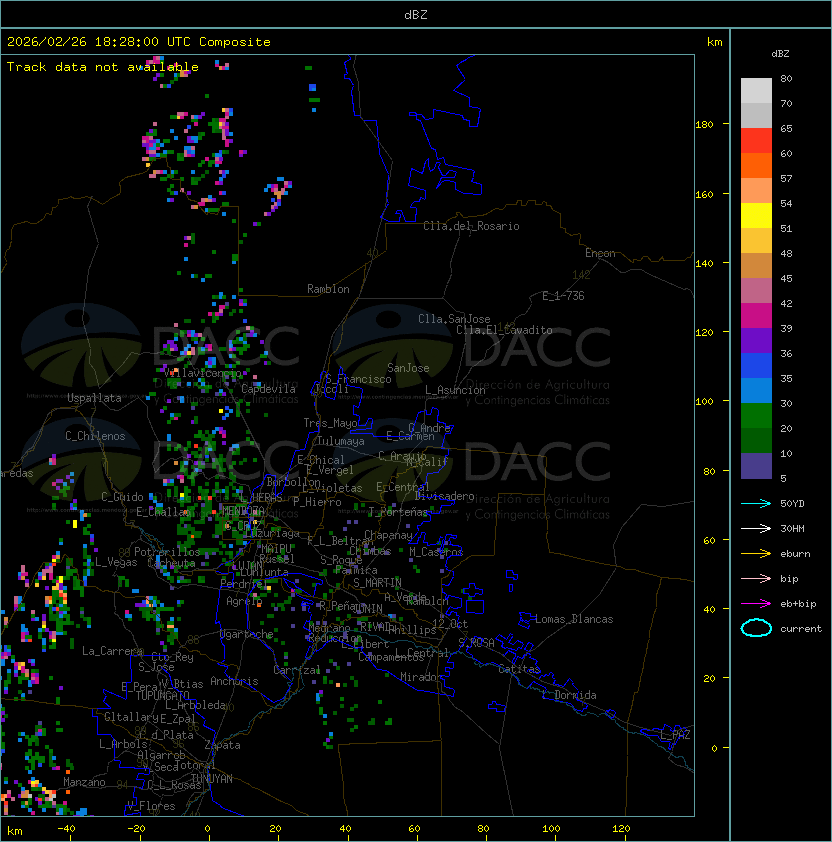Click the Dorrida location label

click(x=575, y=695)
